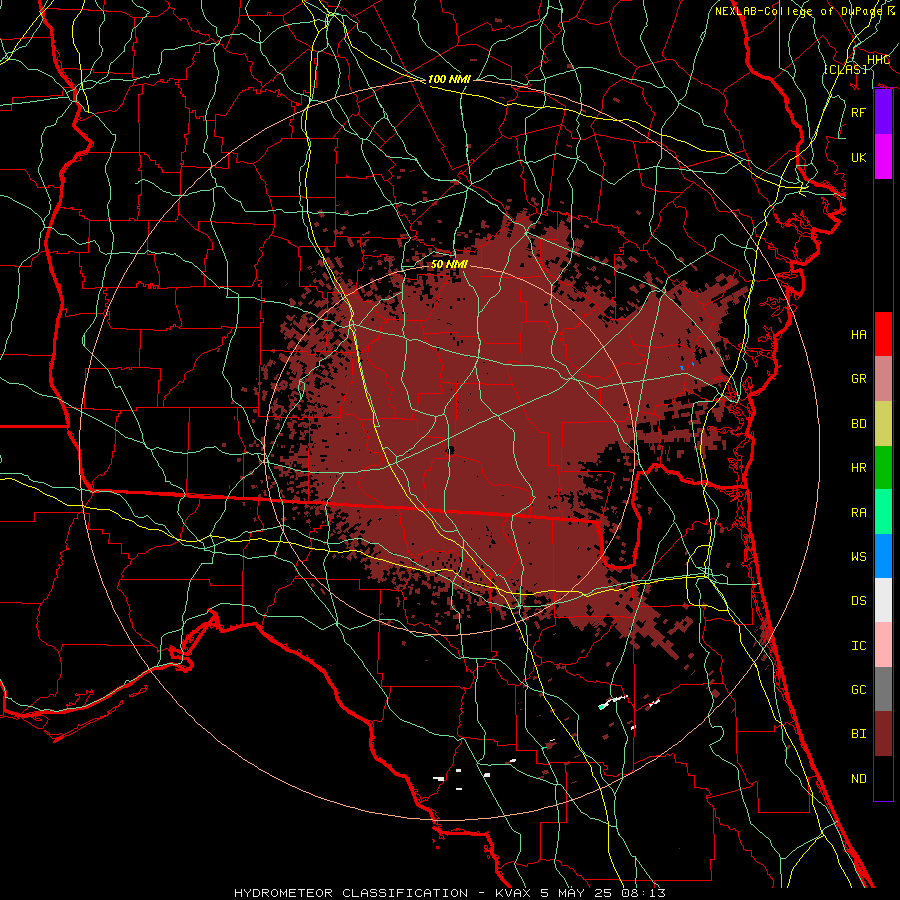
Task: Click the green HR legend swatch
Action: (883, 467)
